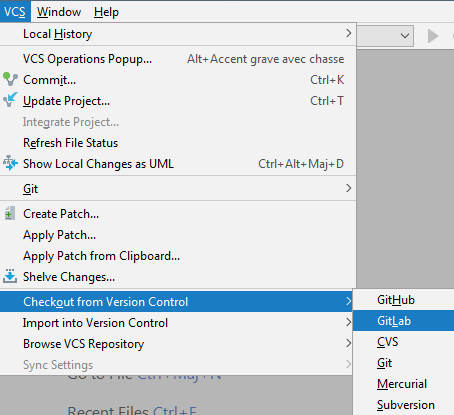Select Checkout from Version Control
Screen dimensions: 454x415
coord(176,302)
